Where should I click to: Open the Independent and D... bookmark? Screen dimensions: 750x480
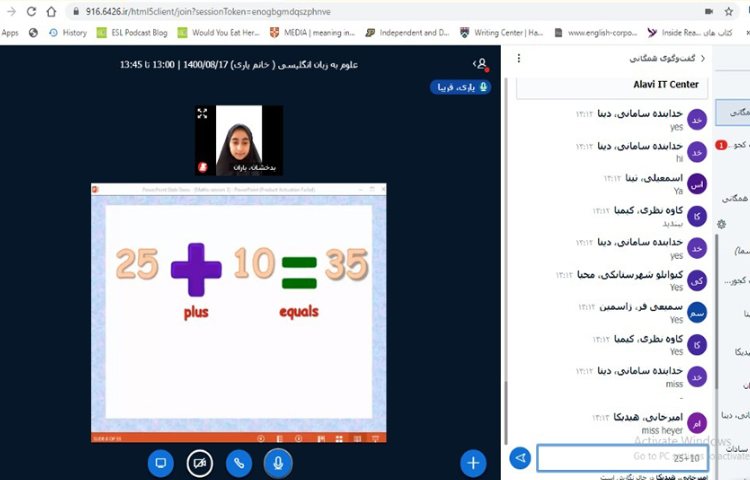pyautogui.click(x=408, y=33)
